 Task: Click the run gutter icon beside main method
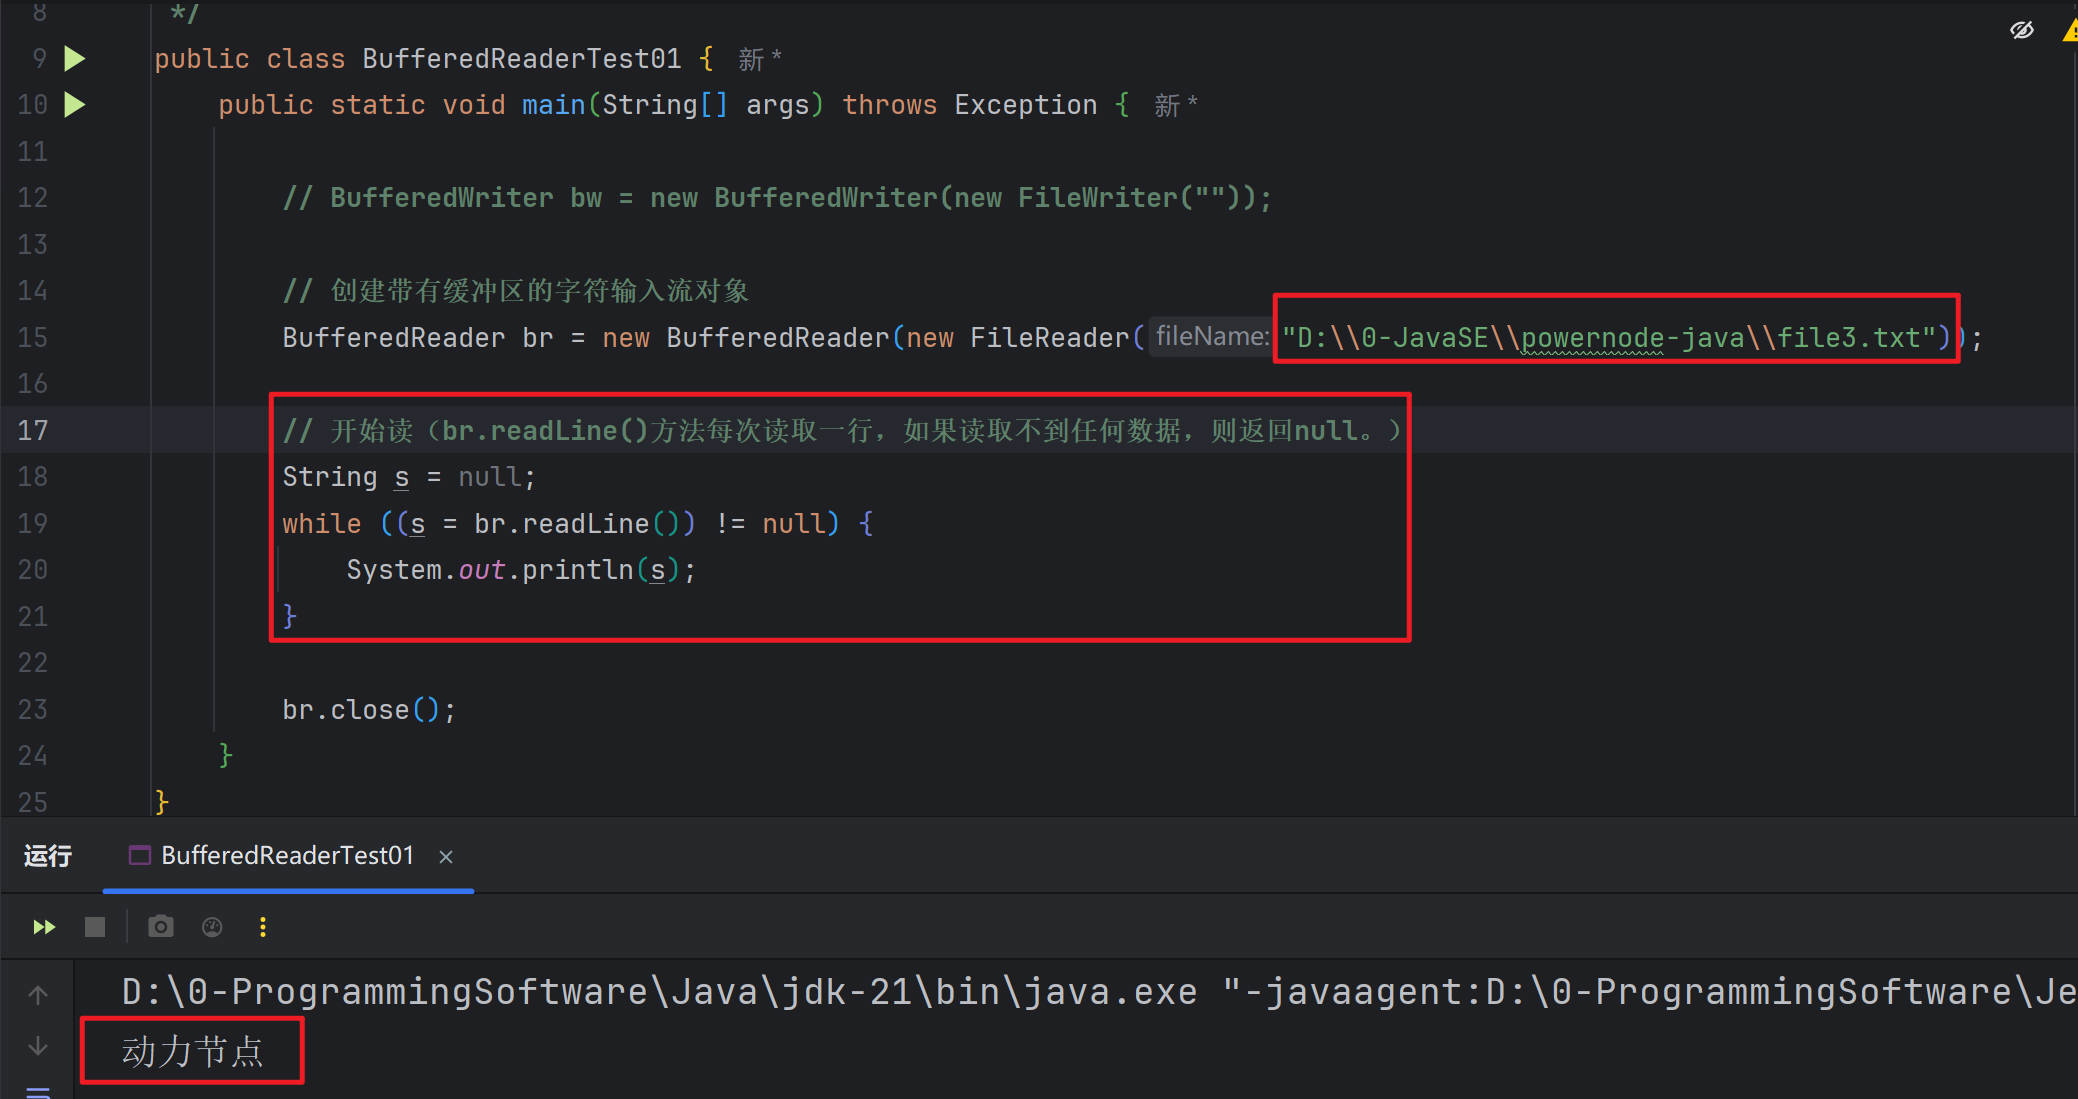point(75,105)
